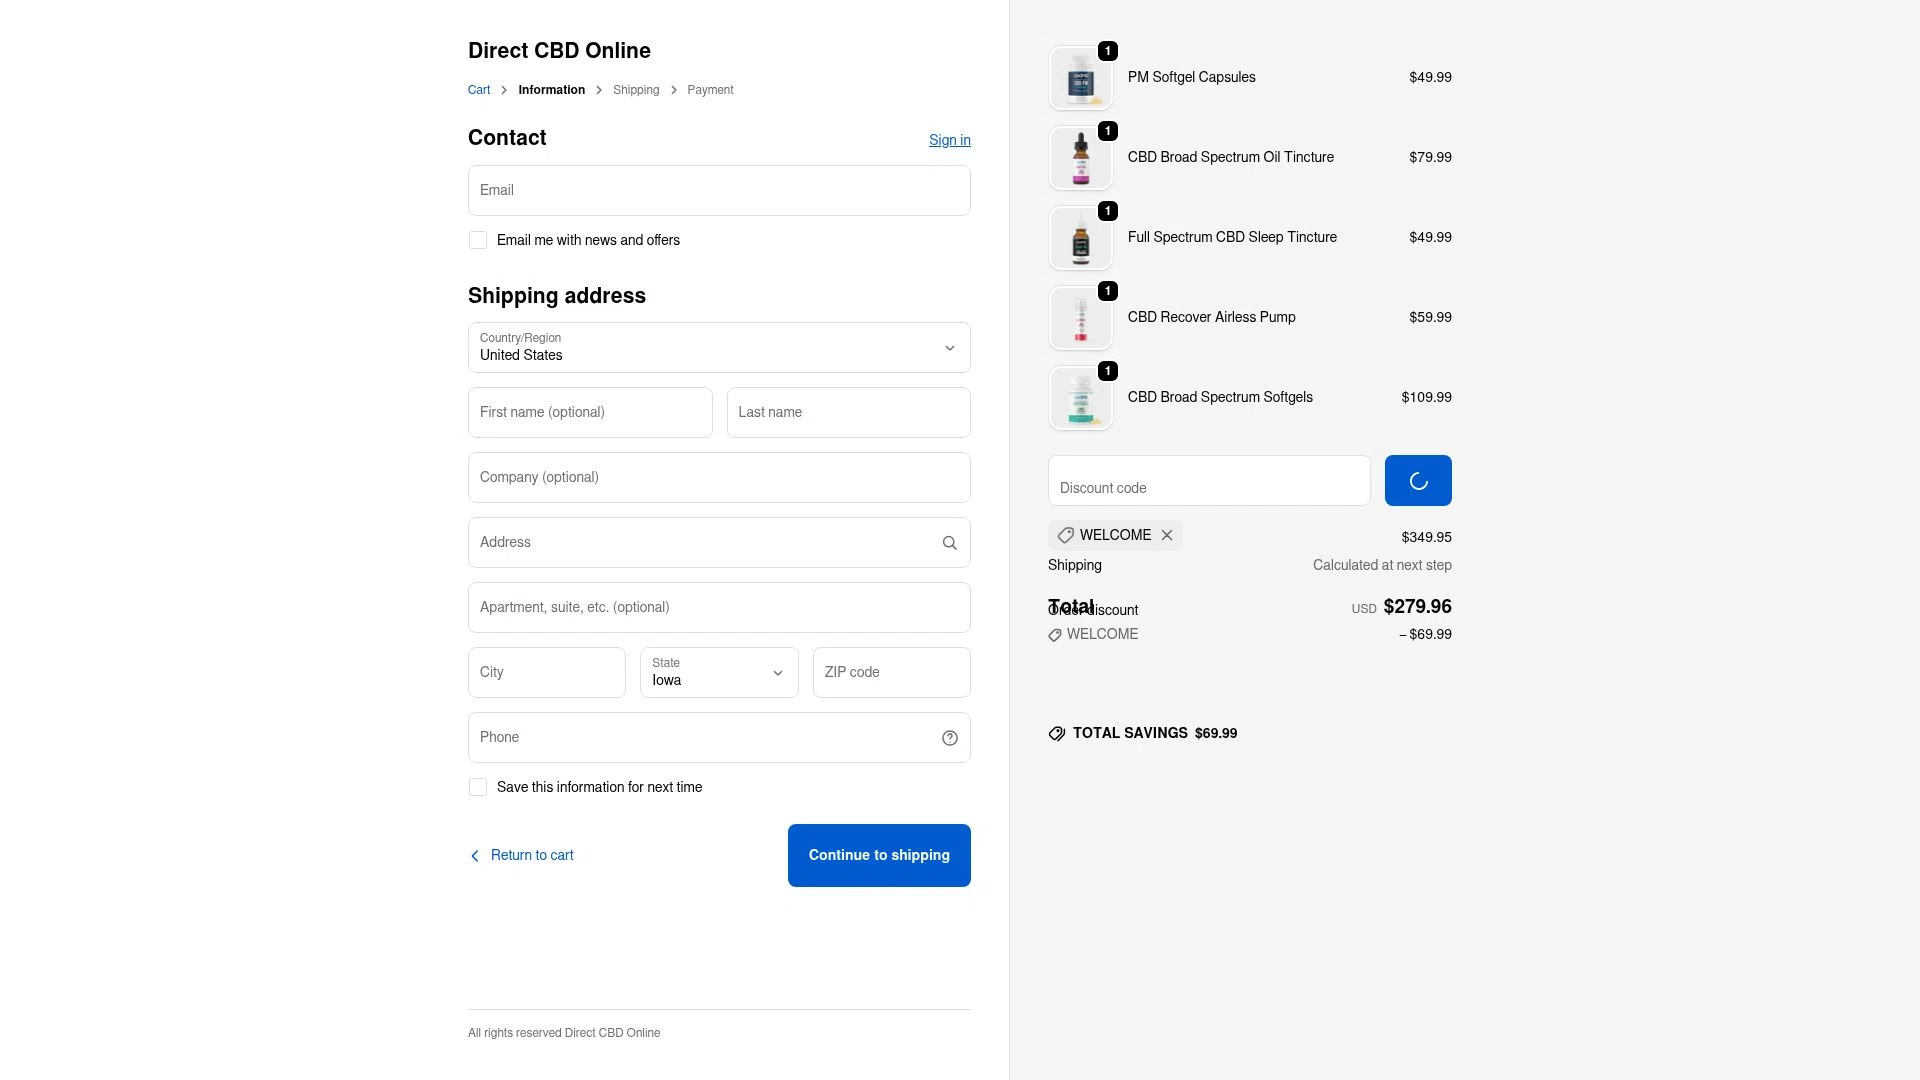
Task: Click the tag icon next to WELCOME order discount
Action: tap(1055, 634)
